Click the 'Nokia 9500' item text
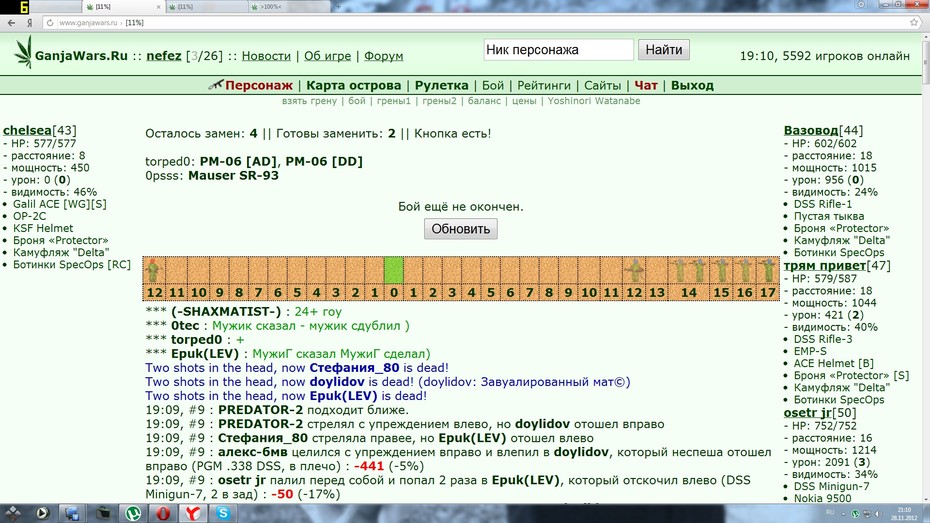The height and width of the screenshot is (523, 930). (823, 498)
